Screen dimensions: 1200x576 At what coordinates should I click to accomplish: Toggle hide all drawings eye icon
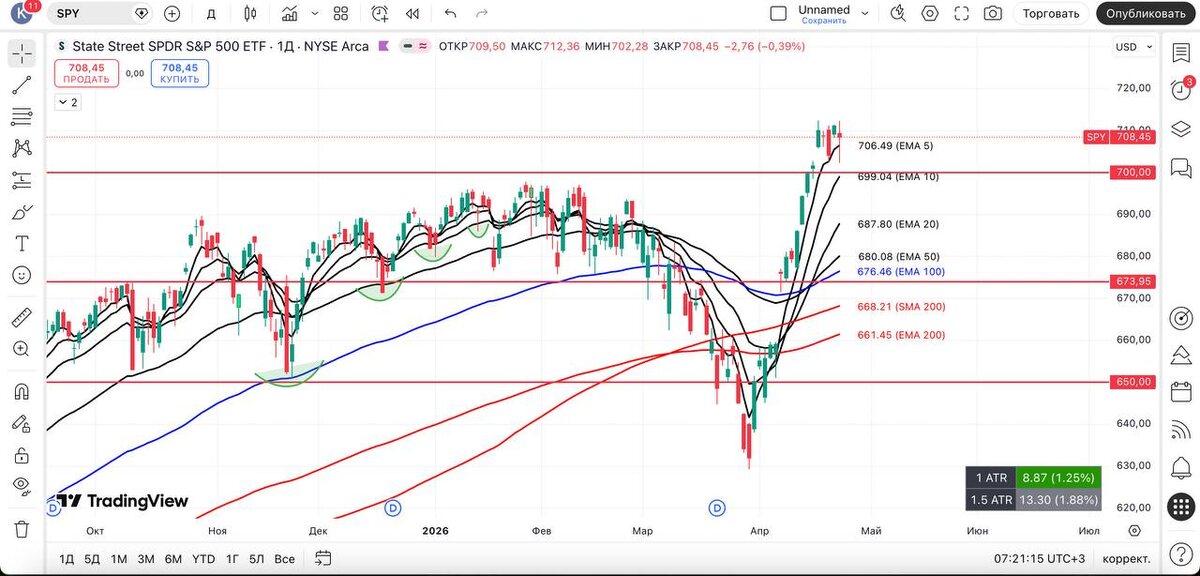22,486
